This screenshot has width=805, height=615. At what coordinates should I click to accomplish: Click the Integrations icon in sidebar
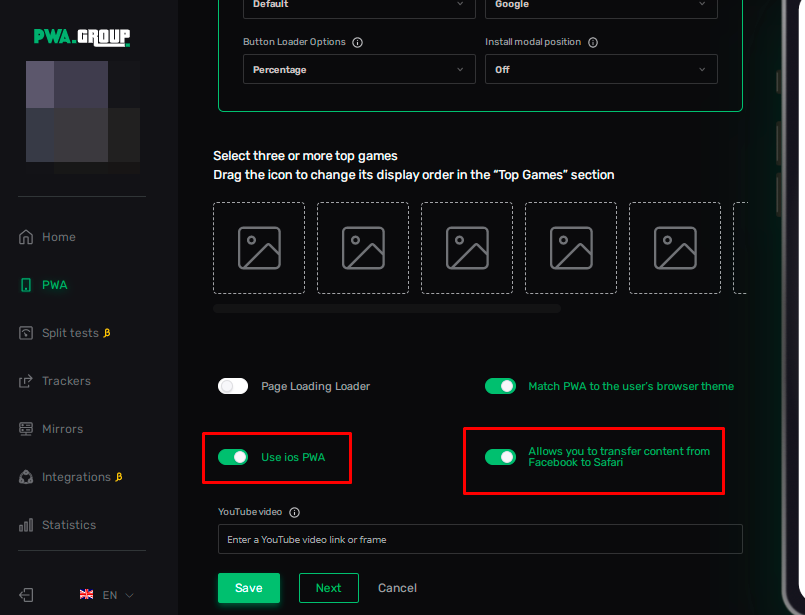26,477
